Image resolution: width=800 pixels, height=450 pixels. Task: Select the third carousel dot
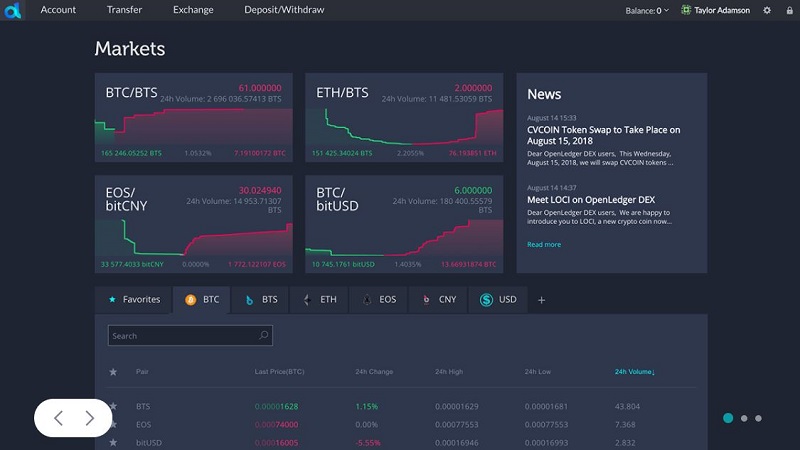pos(758,418)
